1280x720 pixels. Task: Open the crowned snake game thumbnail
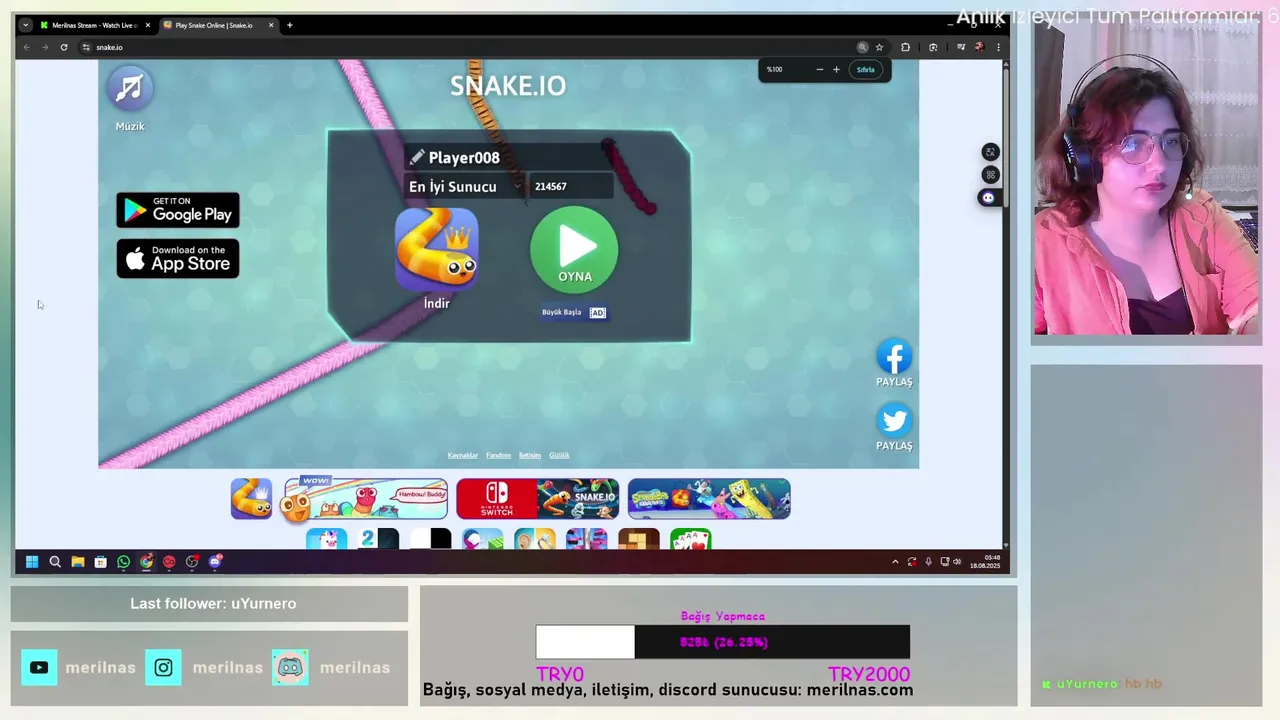(251, 499)
